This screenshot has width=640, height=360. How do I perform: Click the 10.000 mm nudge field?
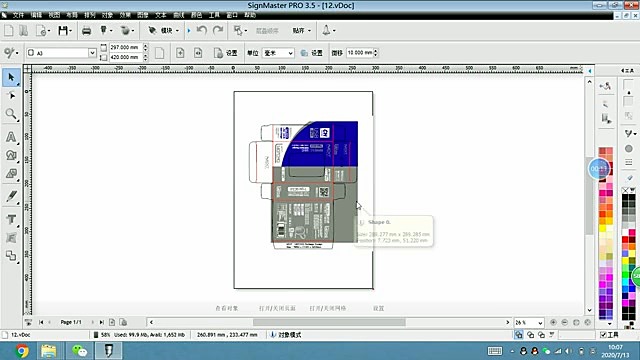point(360,53)
